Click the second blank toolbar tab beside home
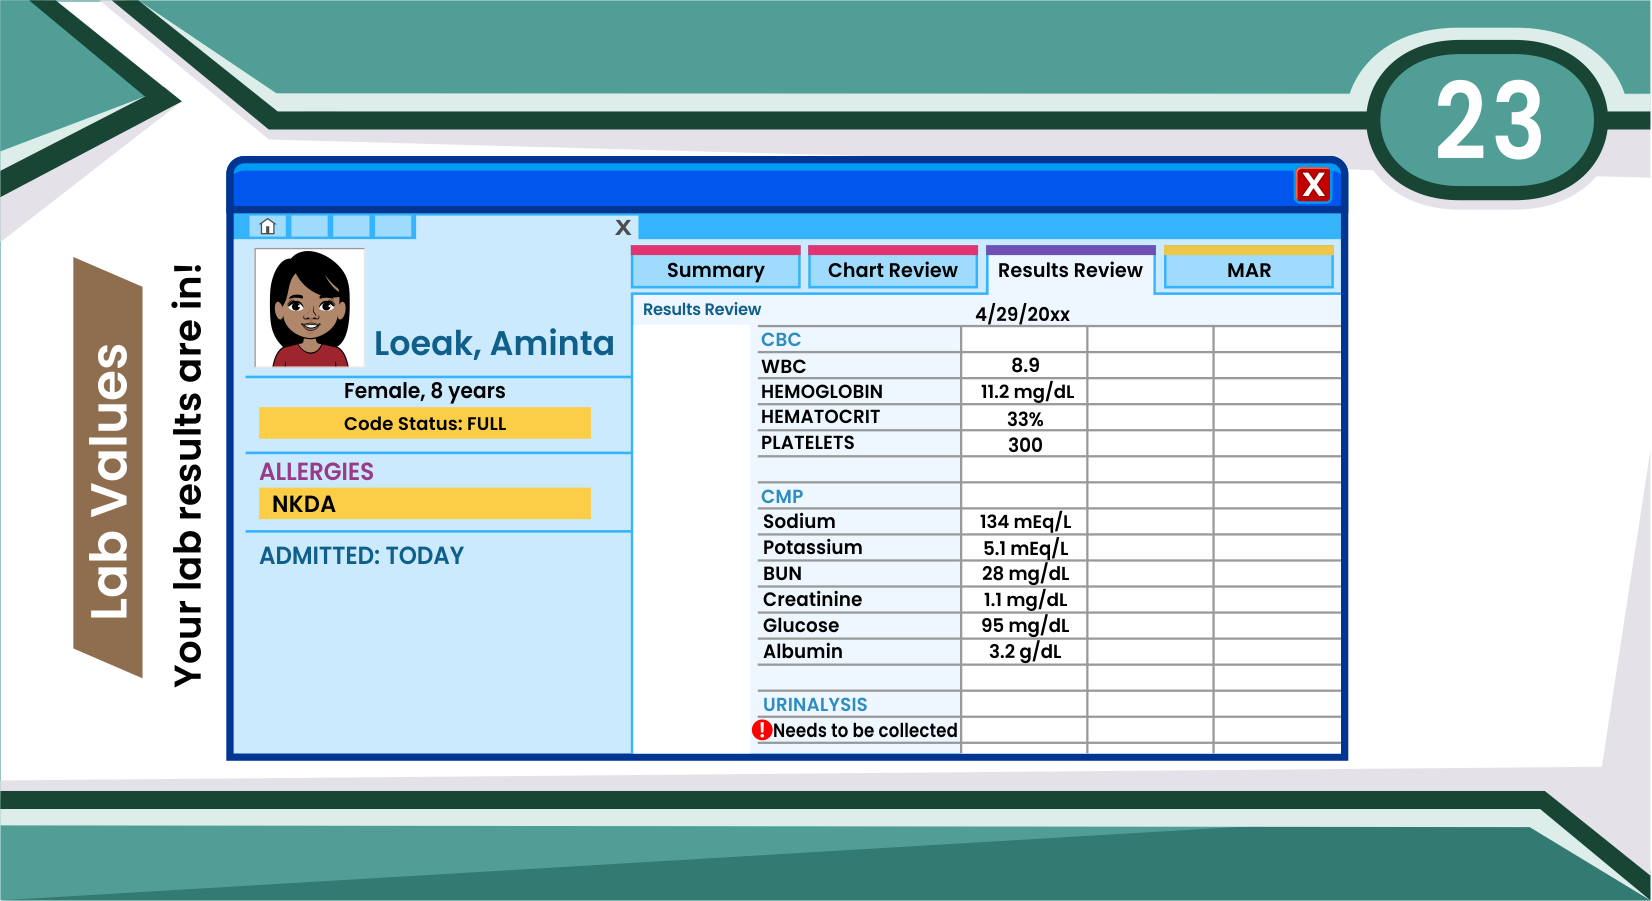The image size is (1652, 901). 351,227
